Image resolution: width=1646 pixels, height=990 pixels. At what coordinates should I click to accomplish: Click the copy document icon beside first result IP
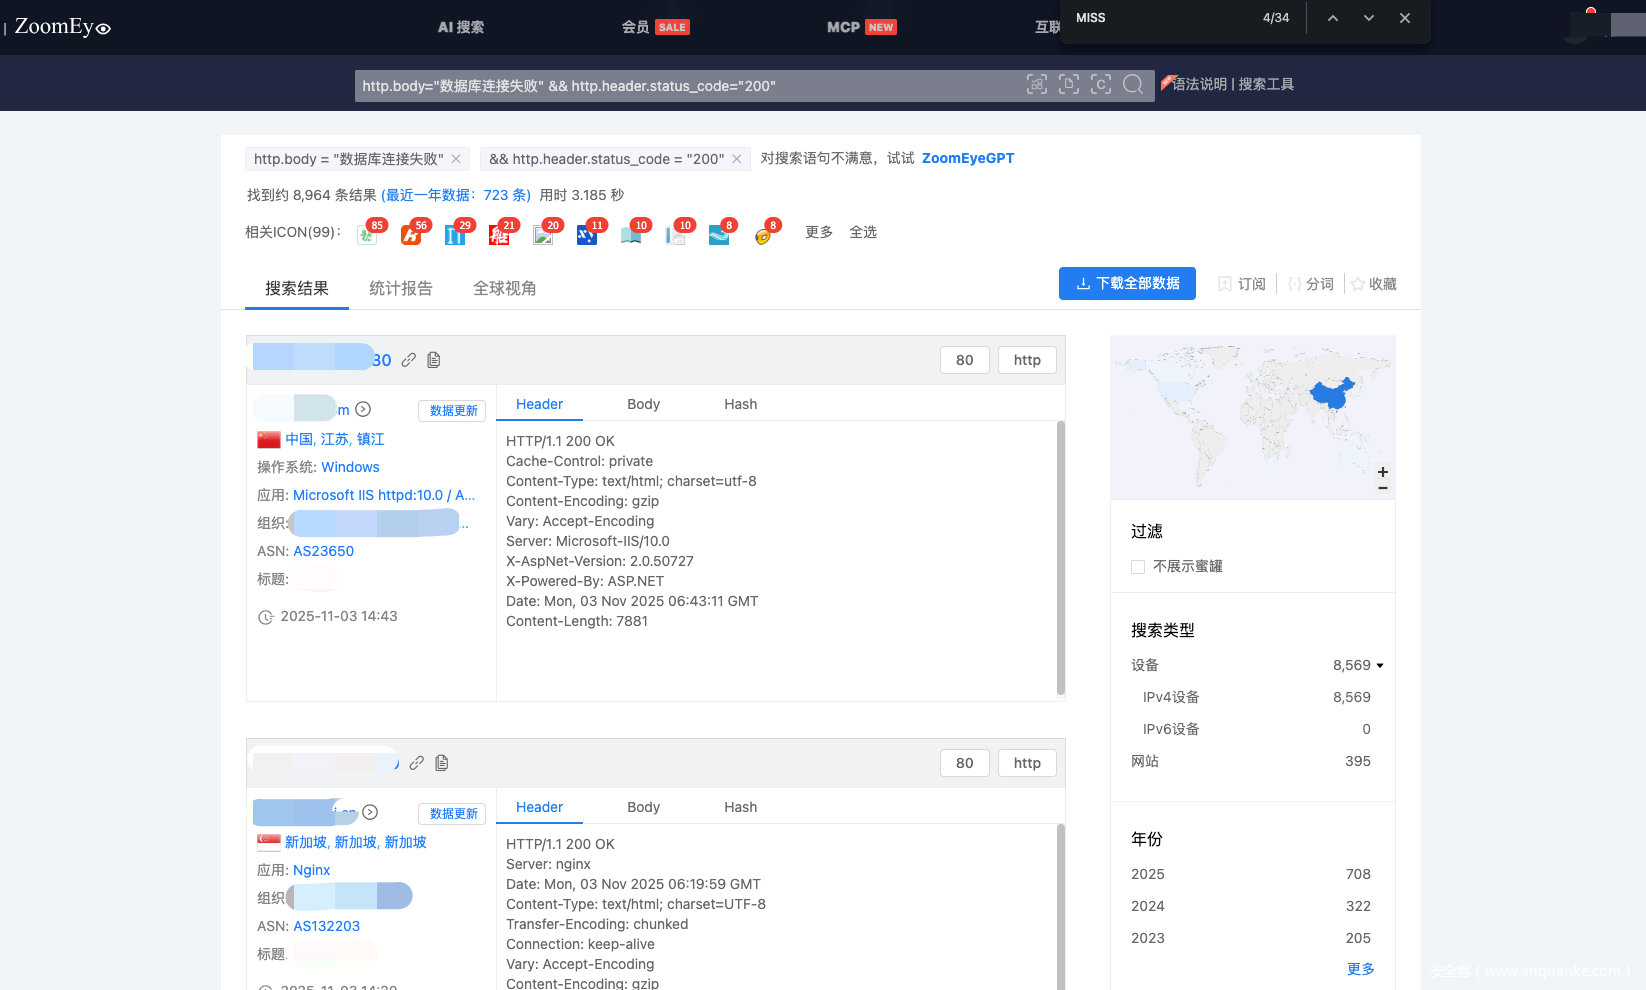[434, 360]
